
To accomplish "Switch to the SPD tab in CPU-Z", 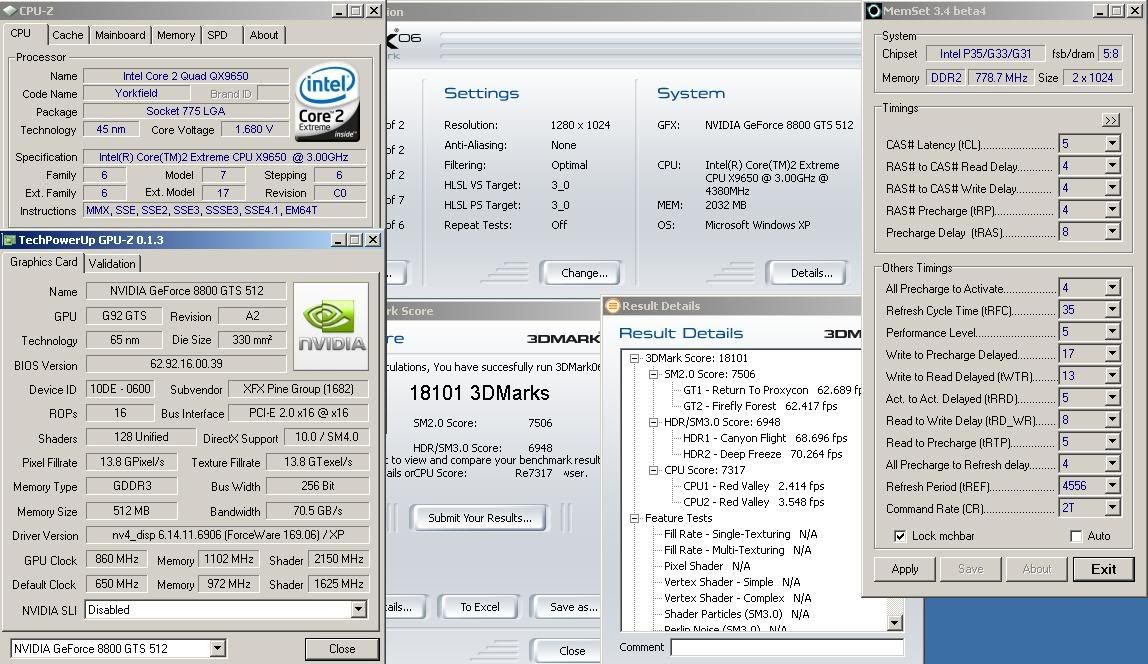I will [x=217, y=35].
